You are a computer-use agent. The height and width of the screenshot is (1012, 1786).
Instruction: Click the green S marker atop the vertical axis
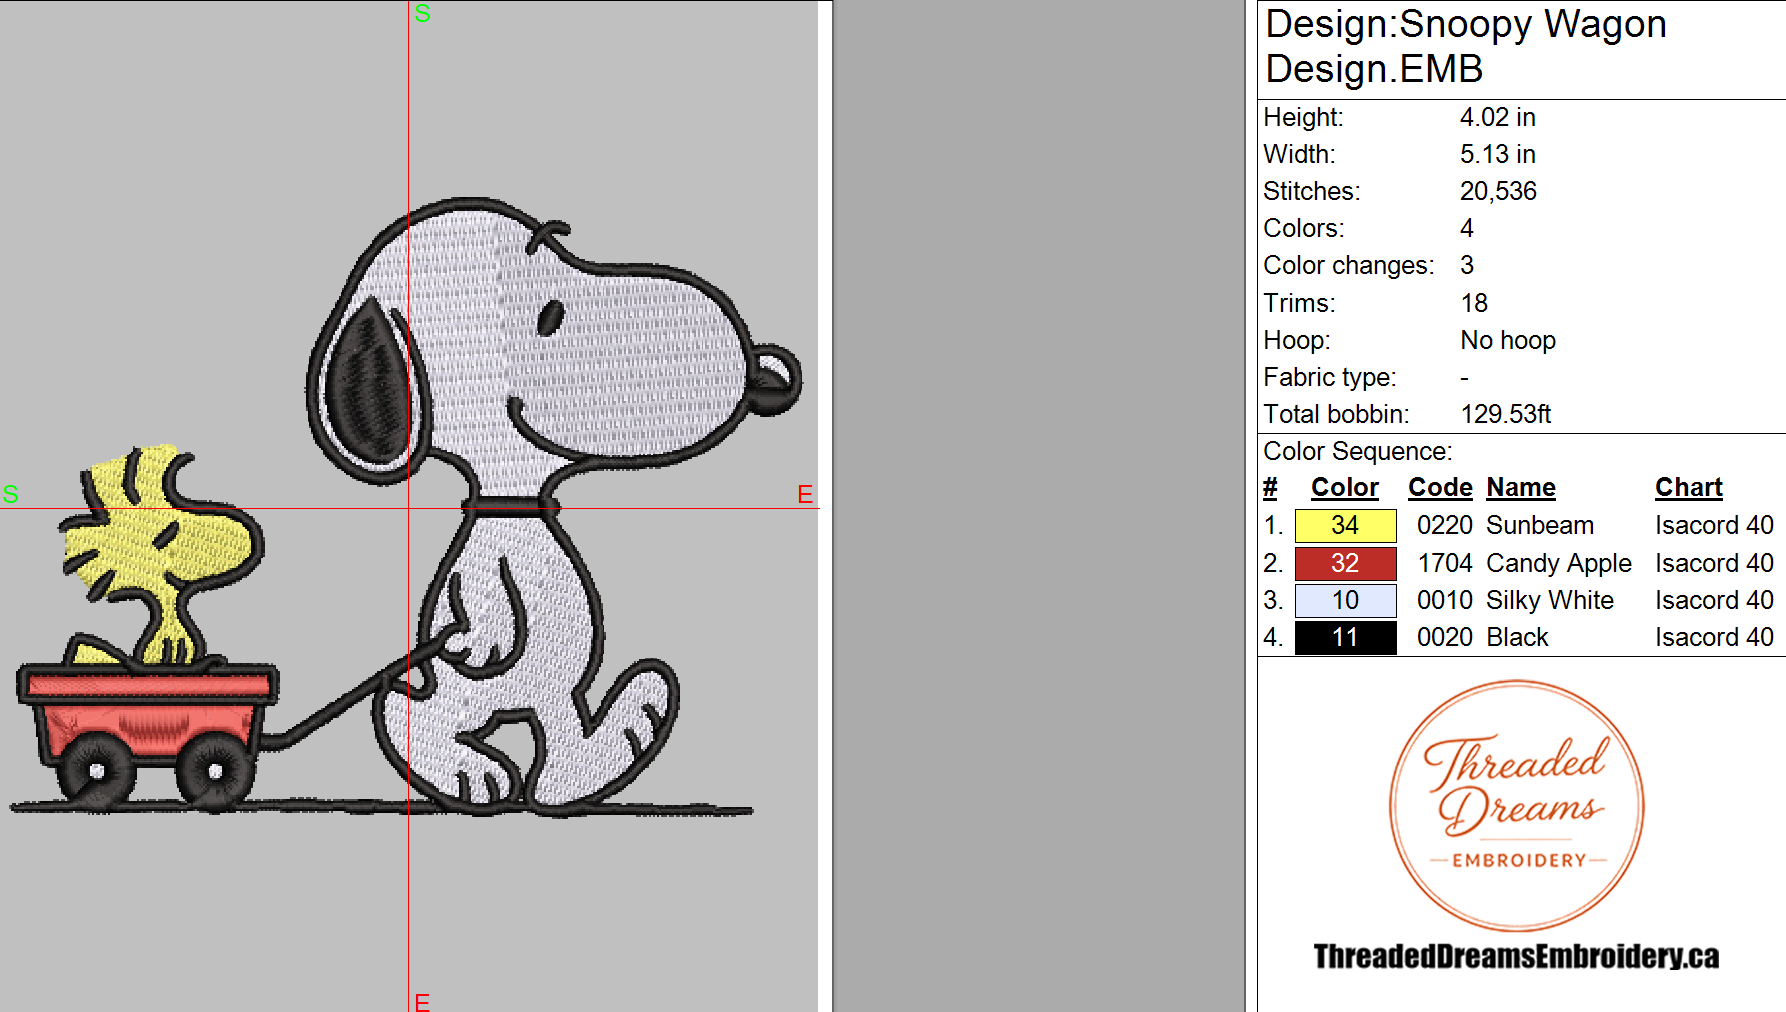(x=422, y=13)
